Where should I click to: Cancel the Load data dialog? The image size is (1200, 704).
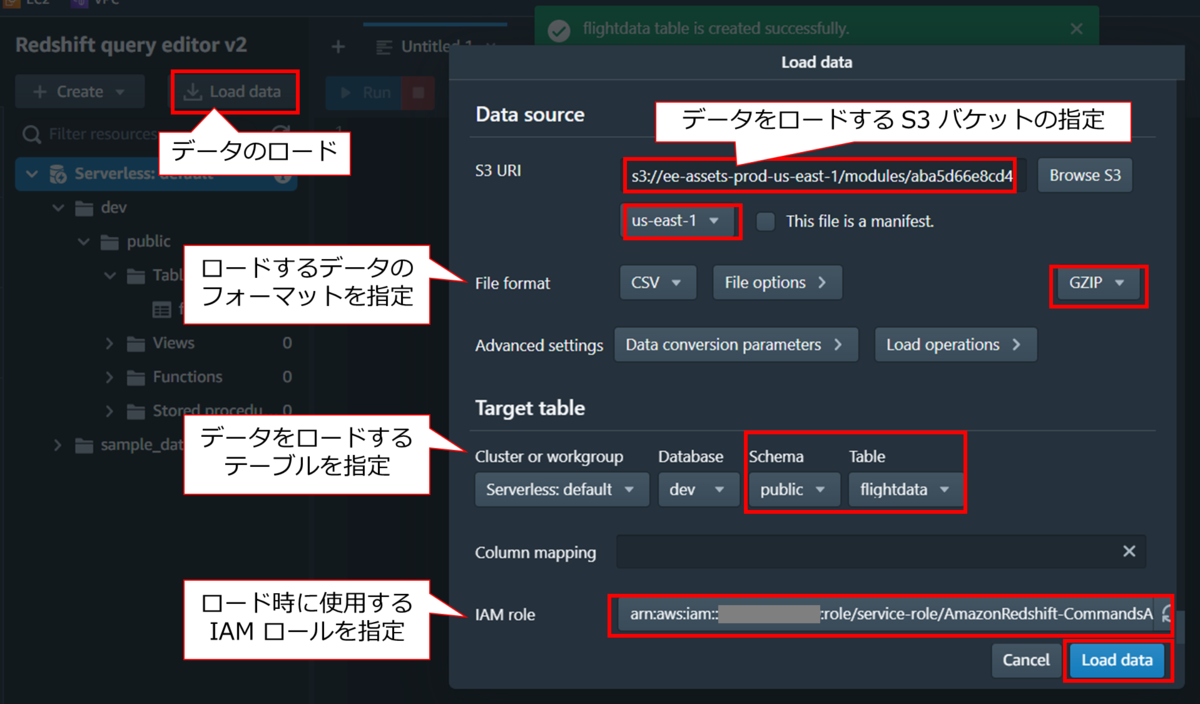[x=1026, y=660]
